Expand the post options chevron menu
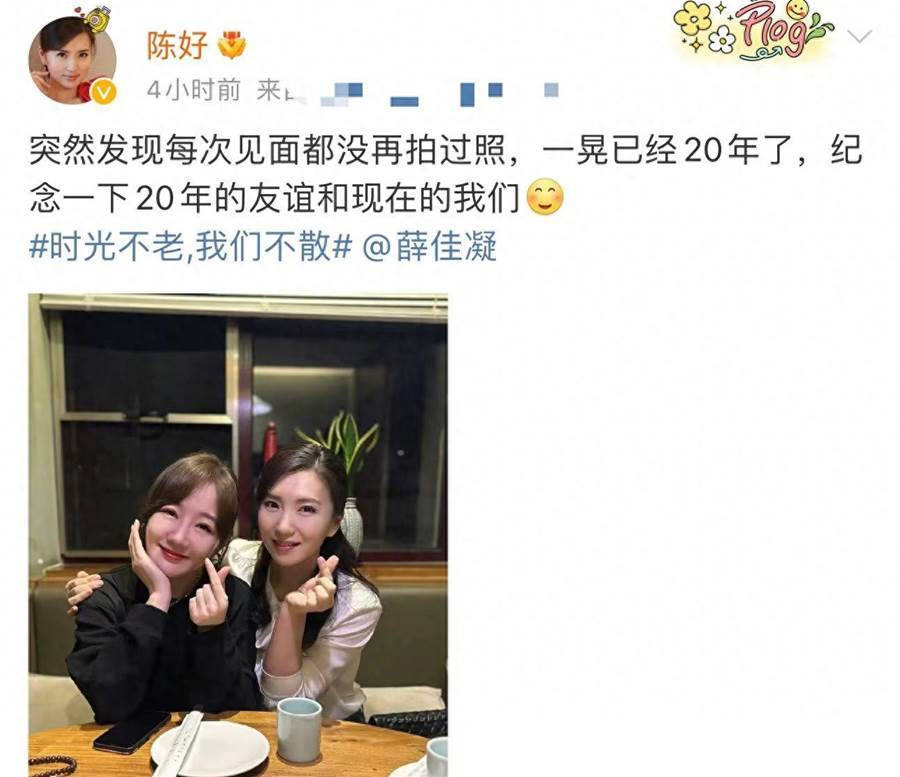Screen dimensions: 900x777 (x=859, y=37)
